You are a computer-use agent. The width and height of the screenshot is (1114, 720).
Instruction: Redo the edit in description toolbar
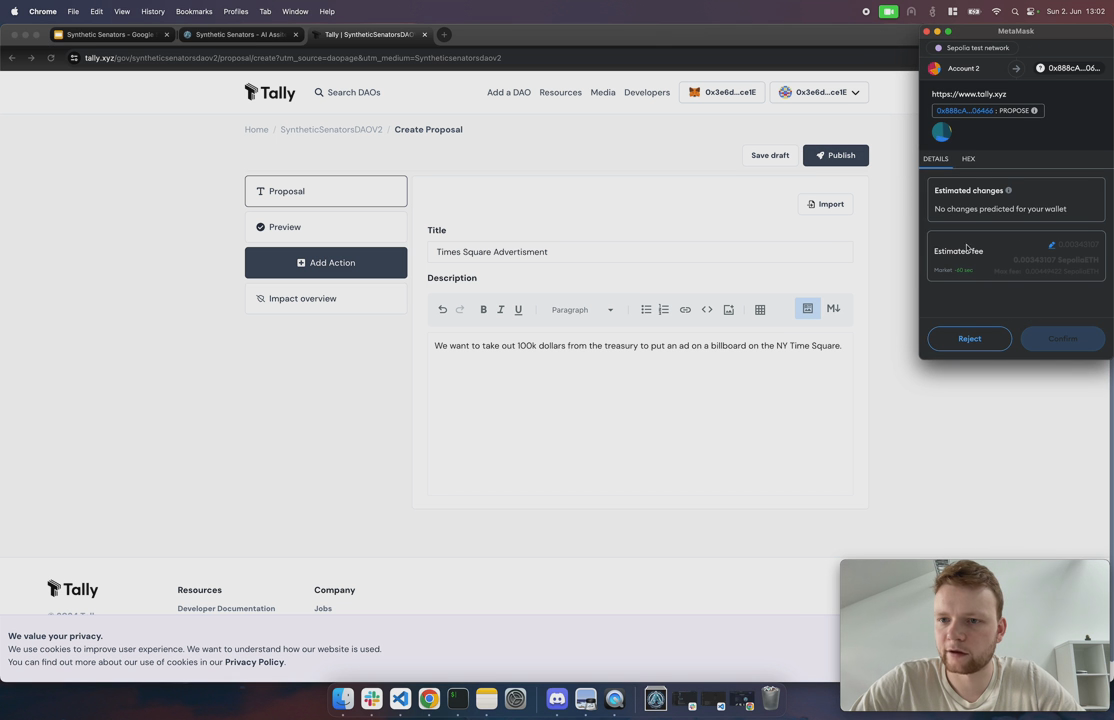pyautogui.click(x=460, y=309)
